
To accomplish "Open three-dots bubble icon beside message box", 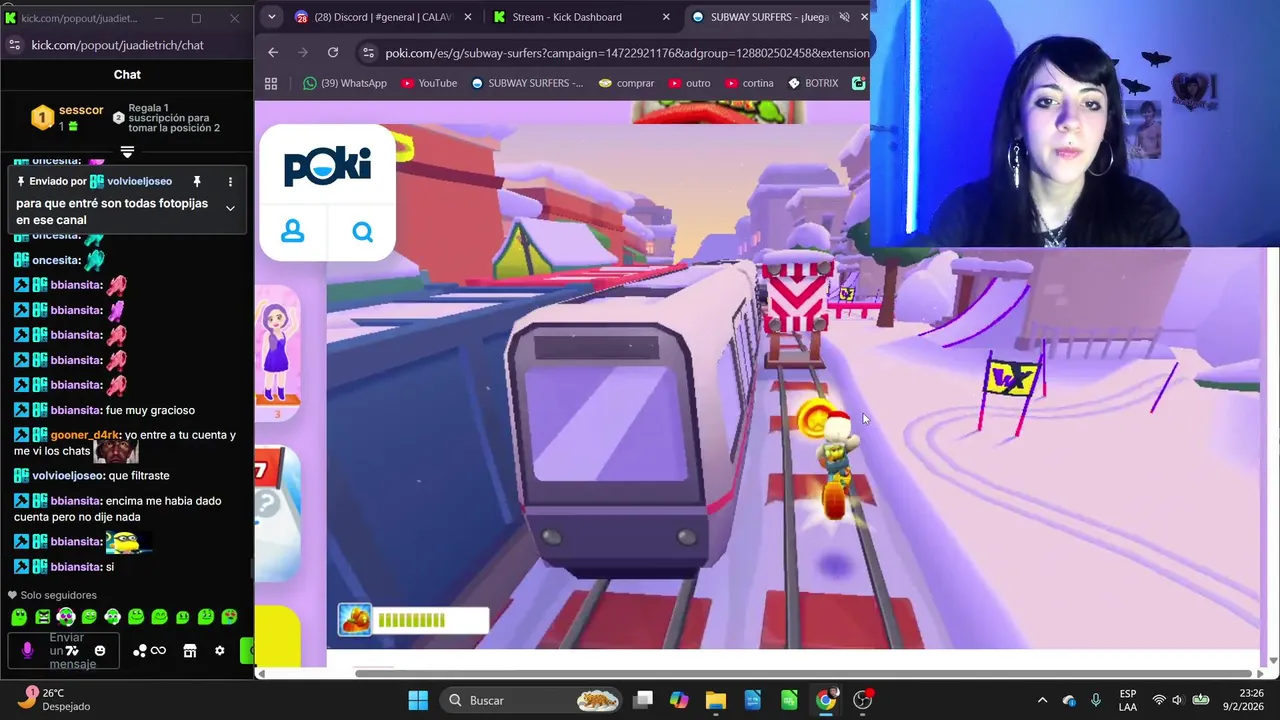I will 140,651.
